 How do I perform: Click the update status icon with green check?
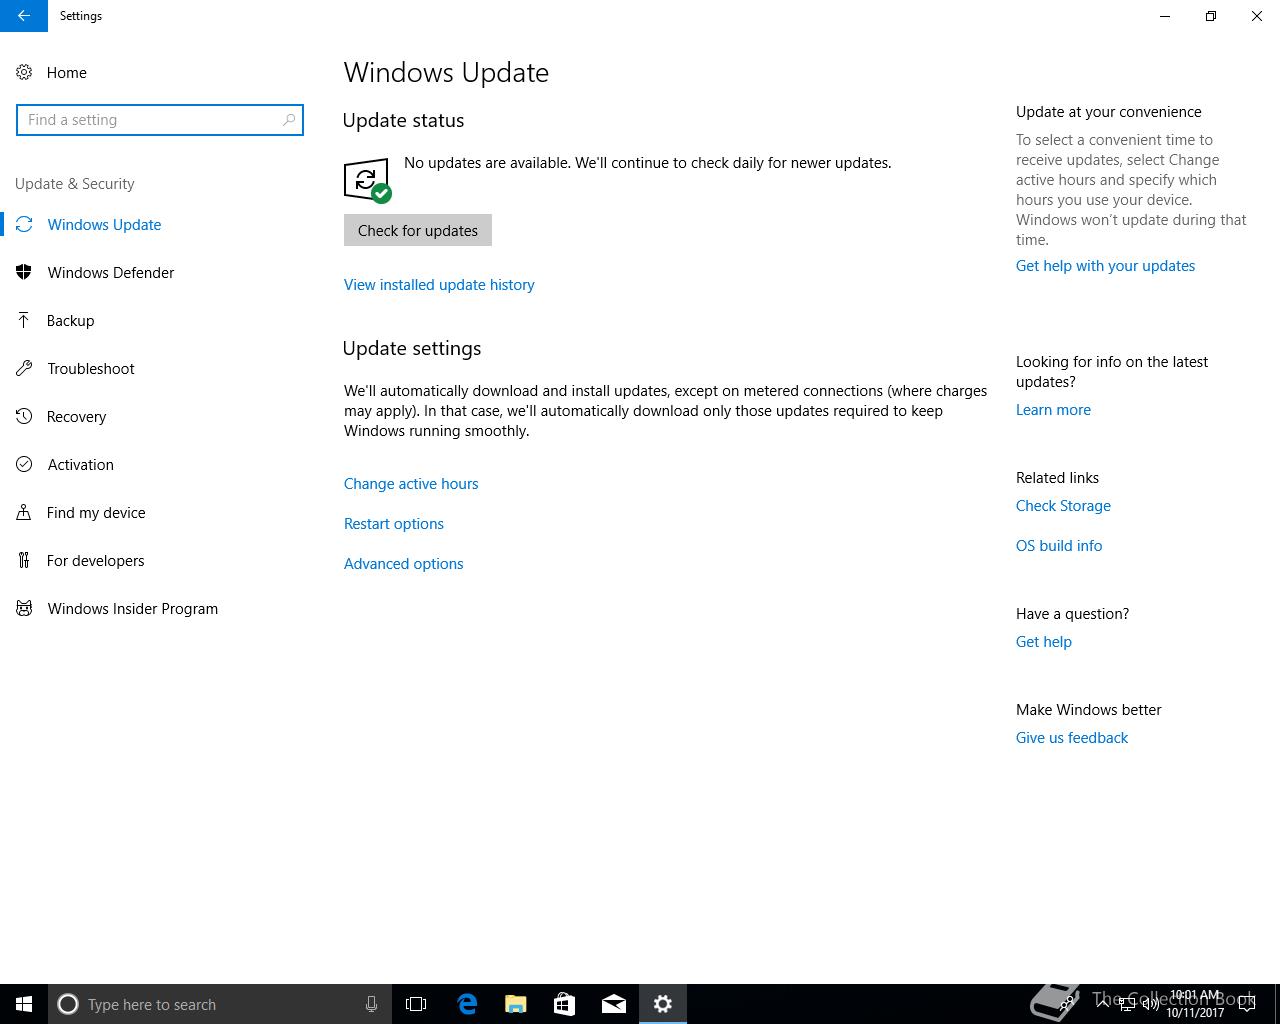pyautogui.click(x=367, y=180)
